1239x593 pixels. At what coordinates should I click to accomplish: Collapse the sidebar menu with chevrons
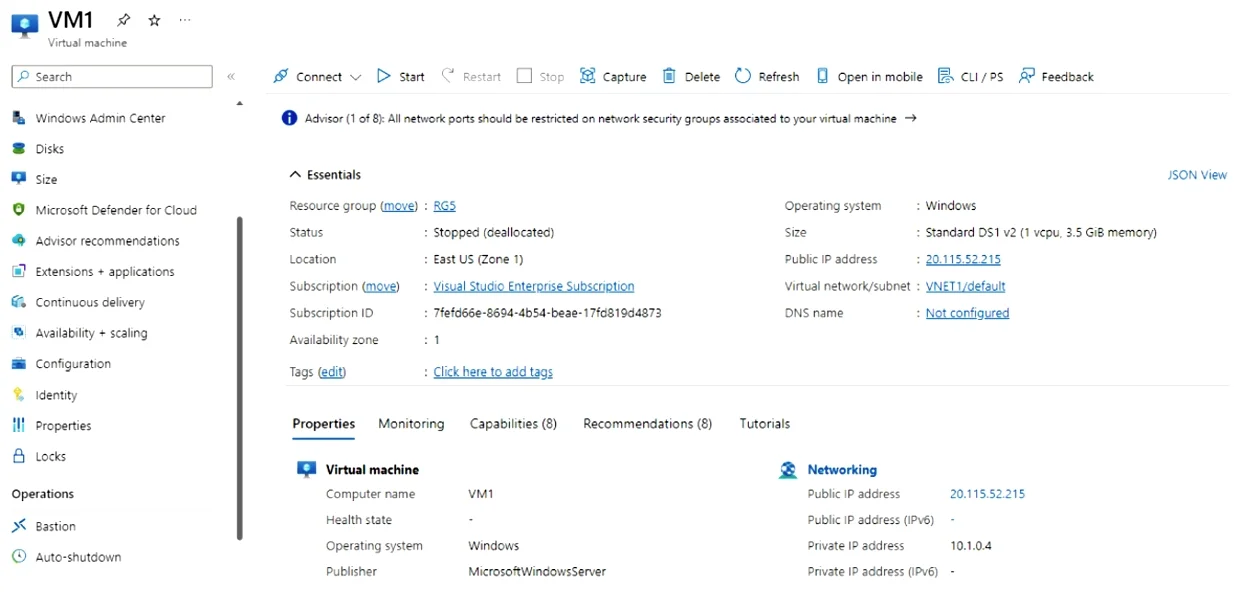(231, 76)
